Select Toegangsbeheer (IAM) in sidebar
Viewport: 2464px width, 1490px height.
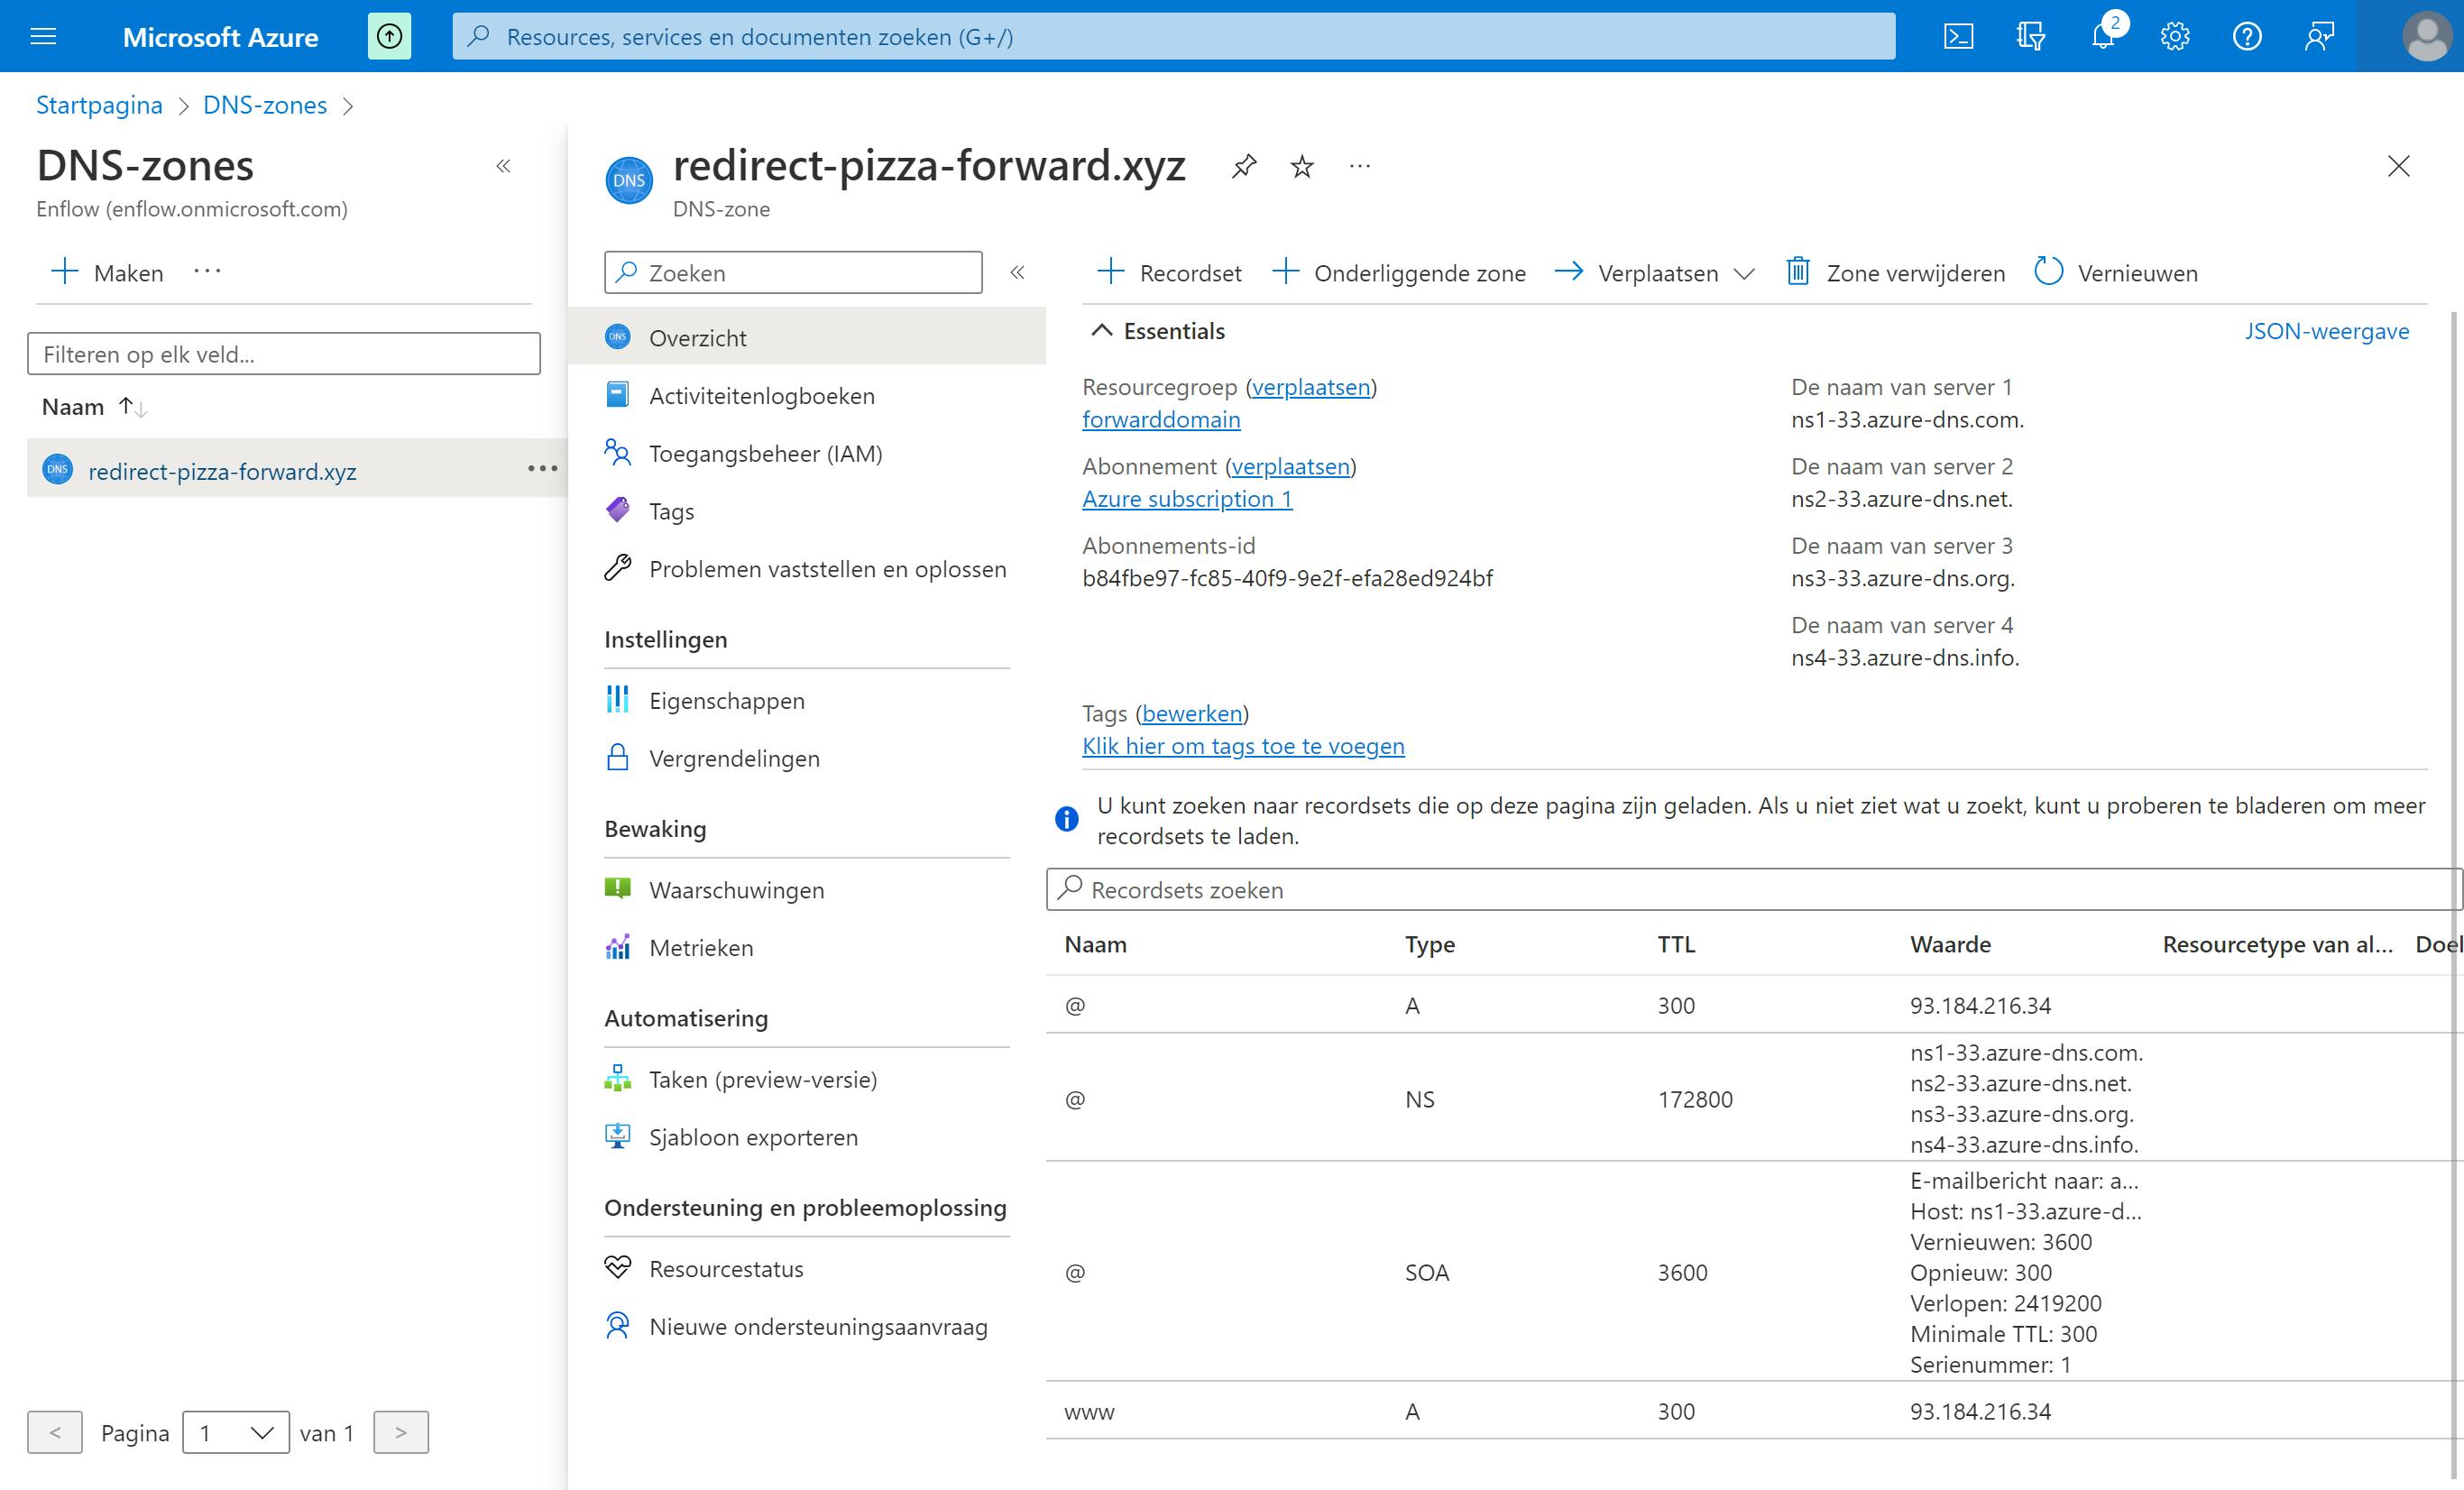765,454
